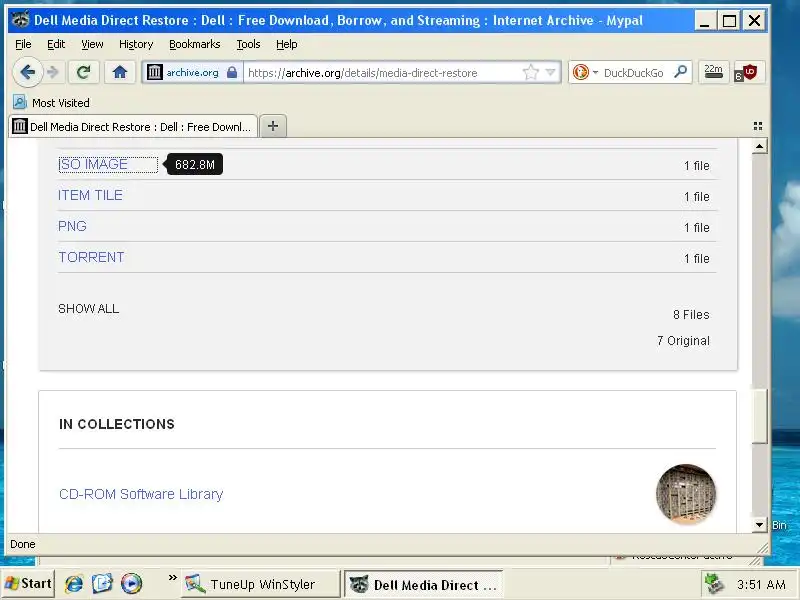
Task: Open the Bookmarks menu
Action: point(195,44)
